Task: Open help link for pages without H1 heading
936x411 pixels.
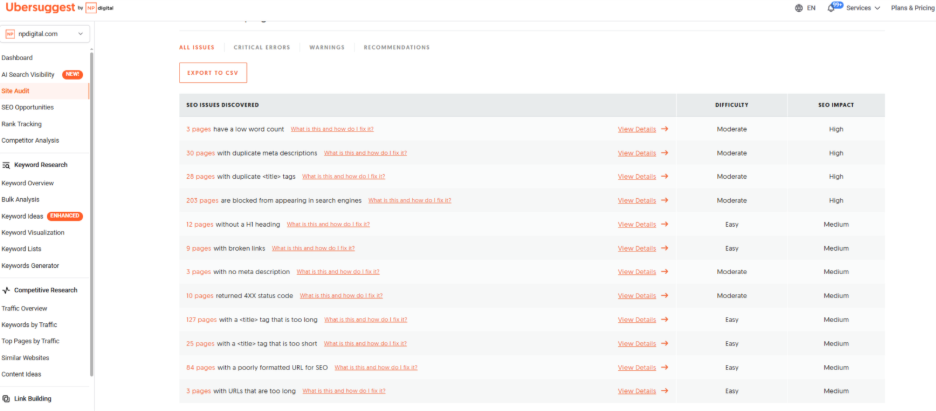Action: click(328, 224)
